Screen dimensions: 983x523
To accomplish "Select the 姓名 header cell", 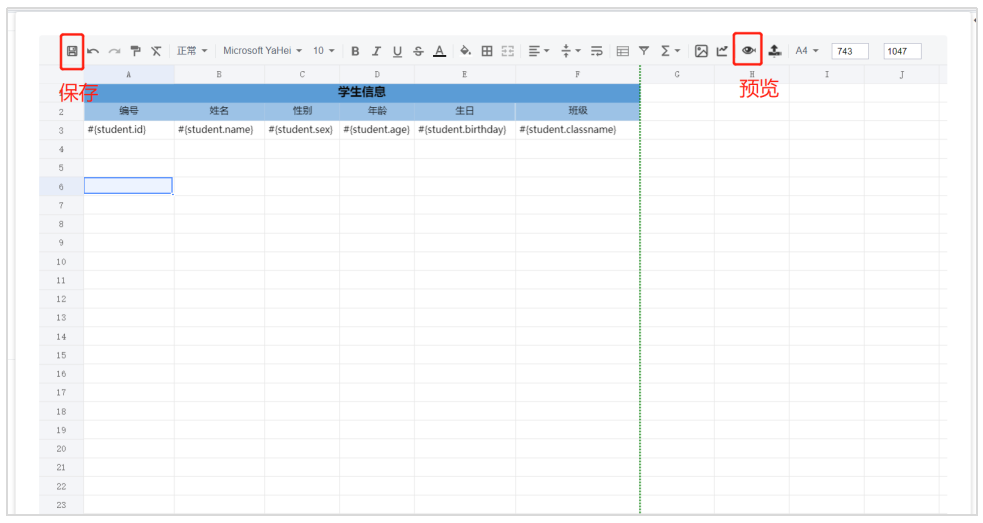I will click(x=219, y=111).
